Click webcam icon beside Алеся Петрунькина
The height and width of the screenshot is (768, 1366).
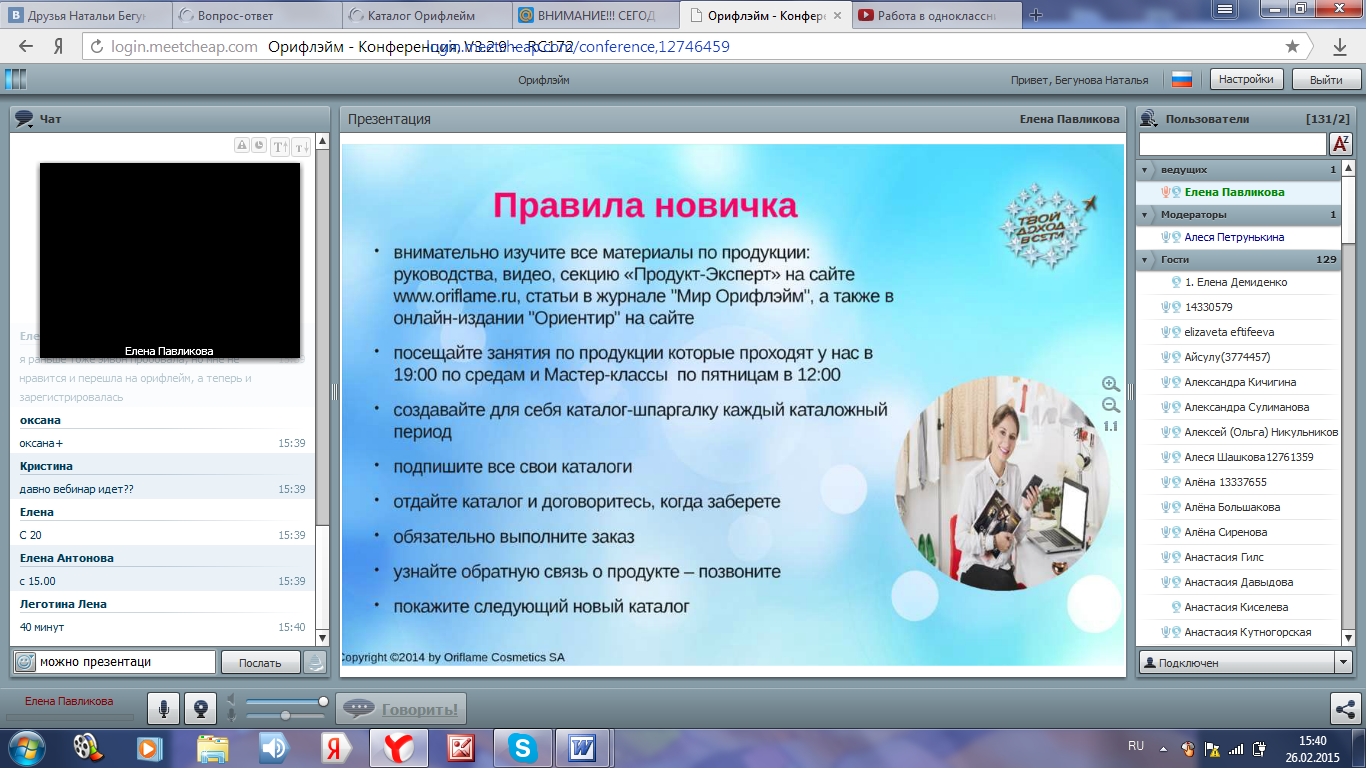click(x=1176, y=237)
